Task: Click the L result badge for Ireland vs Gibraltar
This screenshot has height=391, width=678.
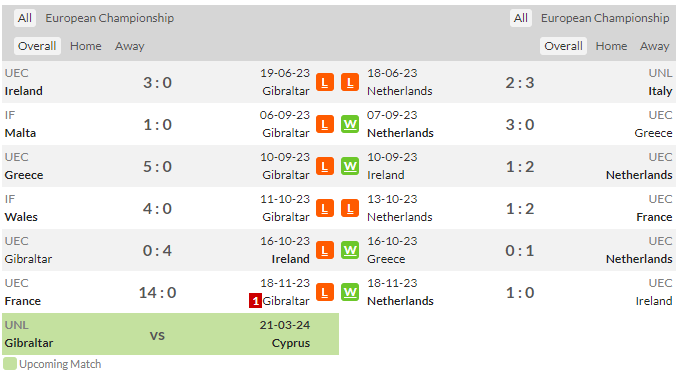Action: pos(325,82)
